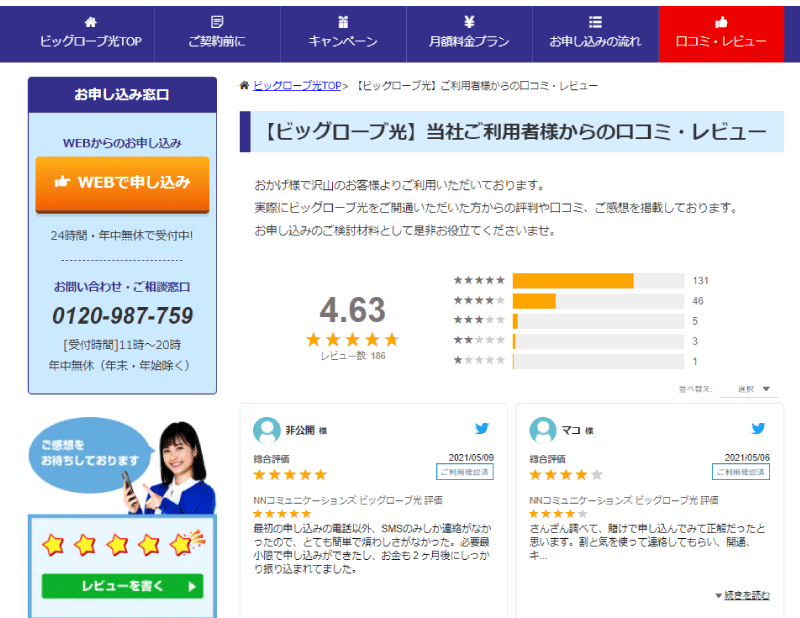Open the キャンペーン nav tab
The height and width of the screenshot is (618, 800).
343,34
